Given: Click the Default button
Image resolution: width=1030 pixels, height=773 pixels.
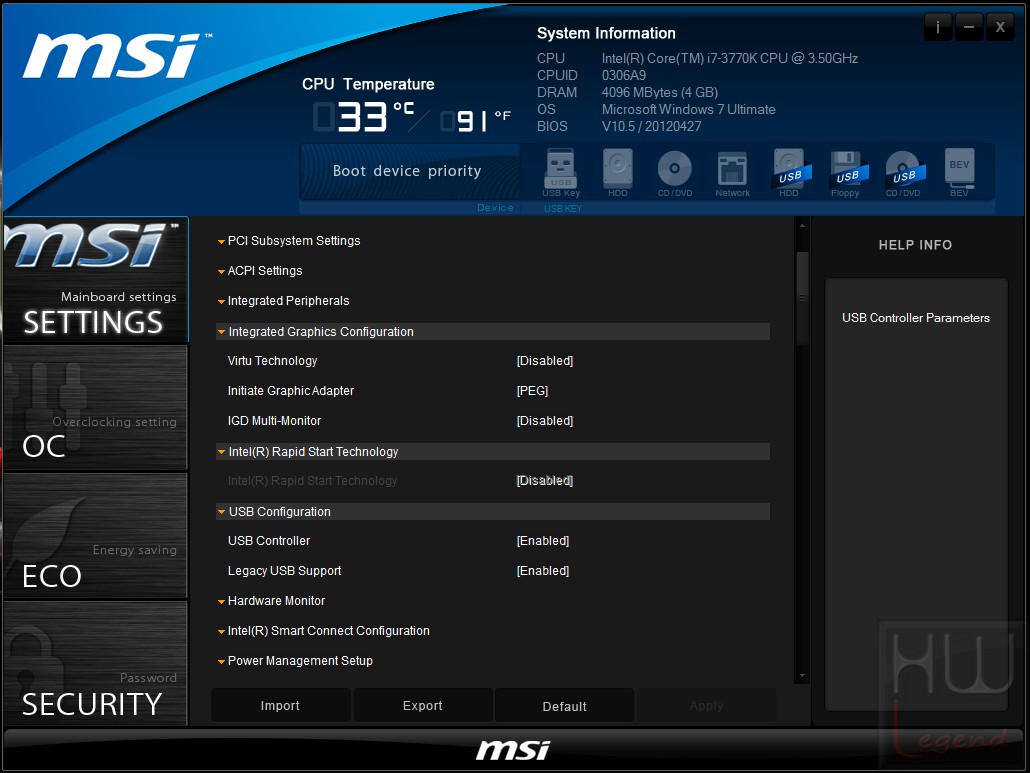Looking at the screenshot, I should tap(565, 705).
